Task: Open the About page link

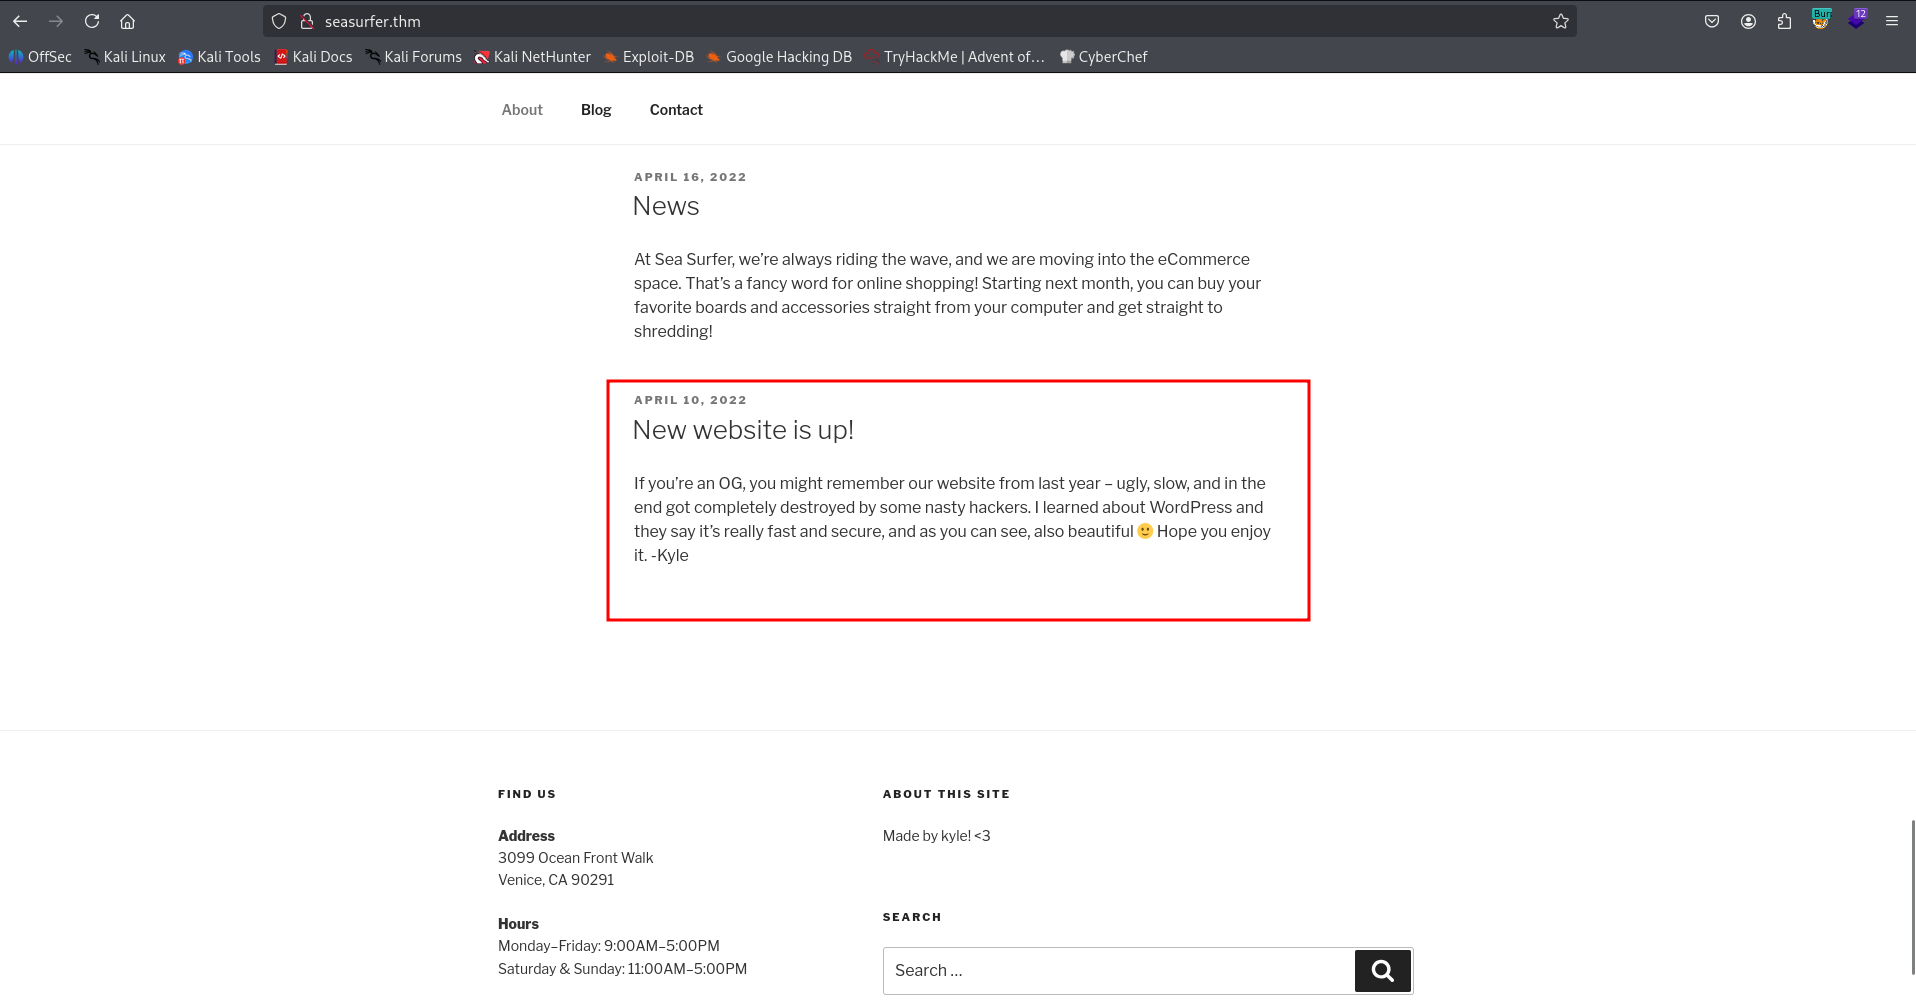Action: tap(521, 109)
